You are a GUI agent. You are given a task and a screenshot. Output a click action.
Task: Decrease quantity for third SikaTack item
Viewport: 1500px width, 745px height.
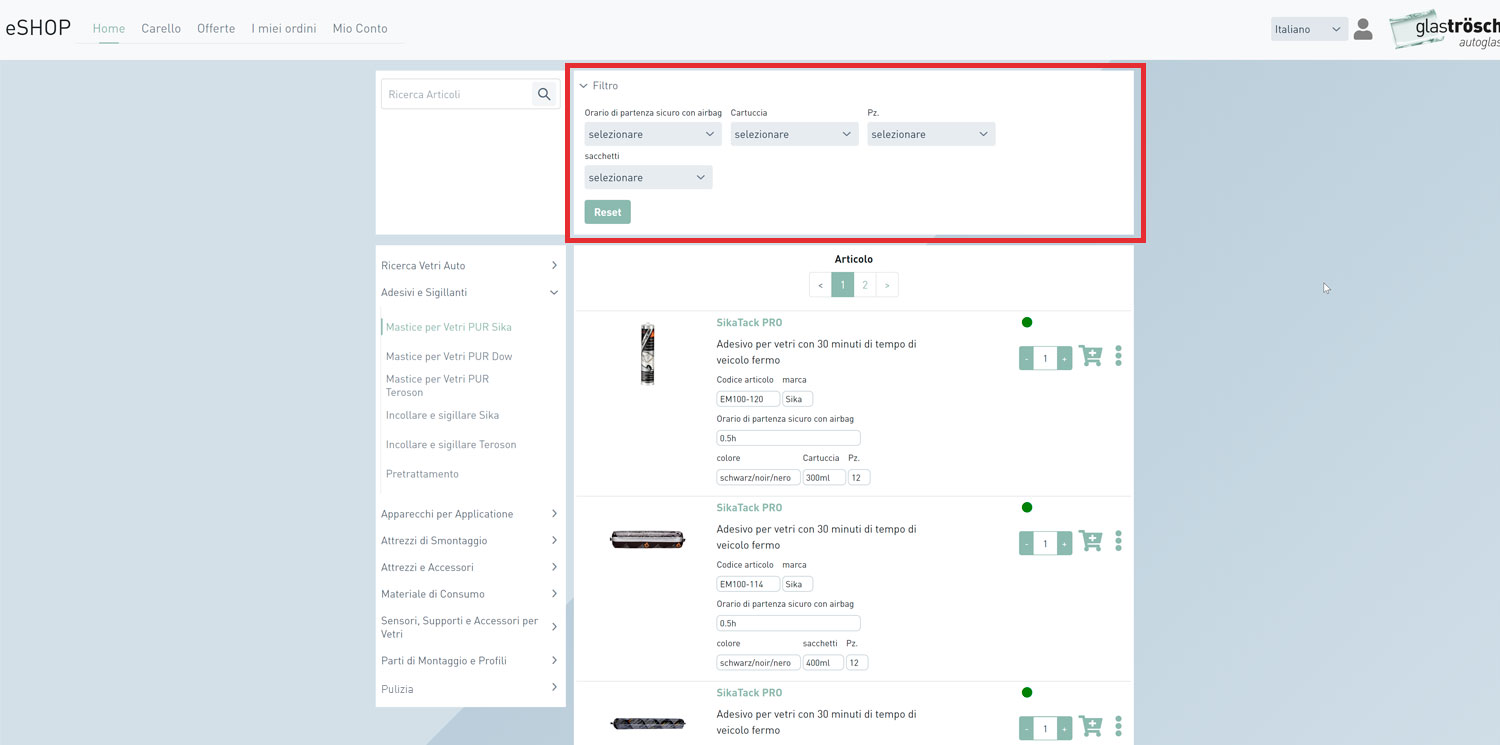[x=1027, y=728]
